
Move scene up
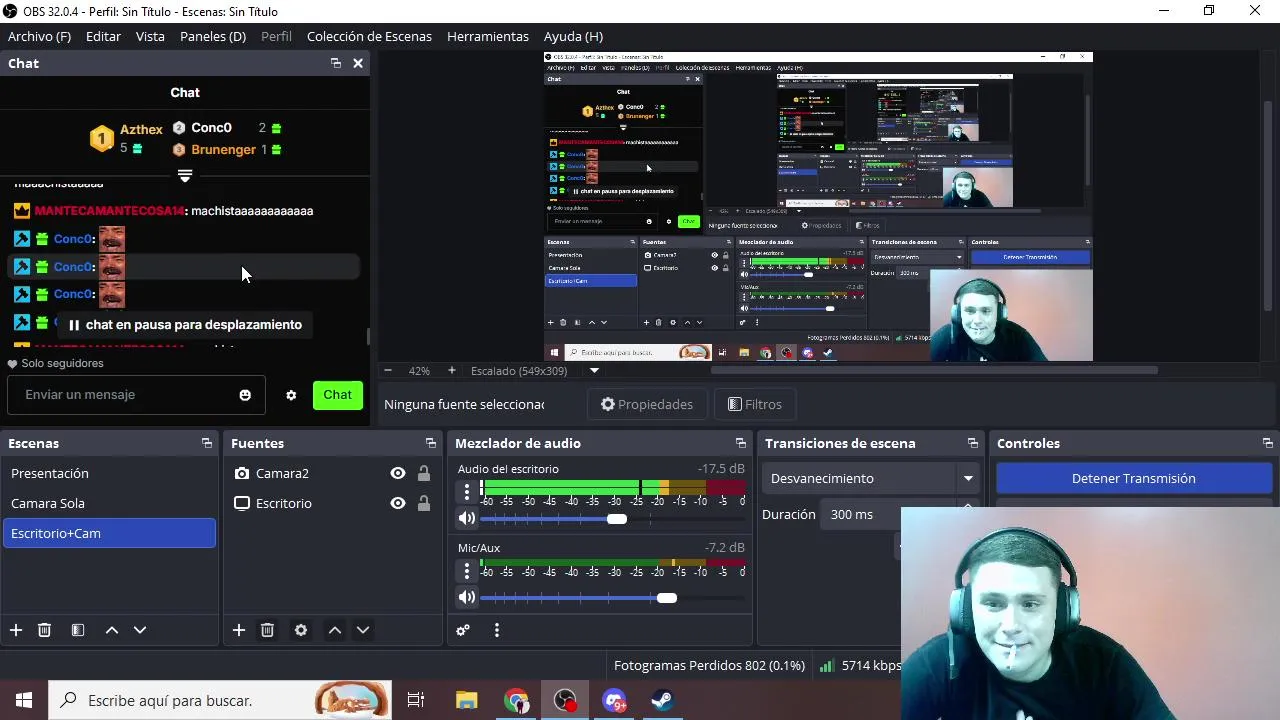pos(112,630)
